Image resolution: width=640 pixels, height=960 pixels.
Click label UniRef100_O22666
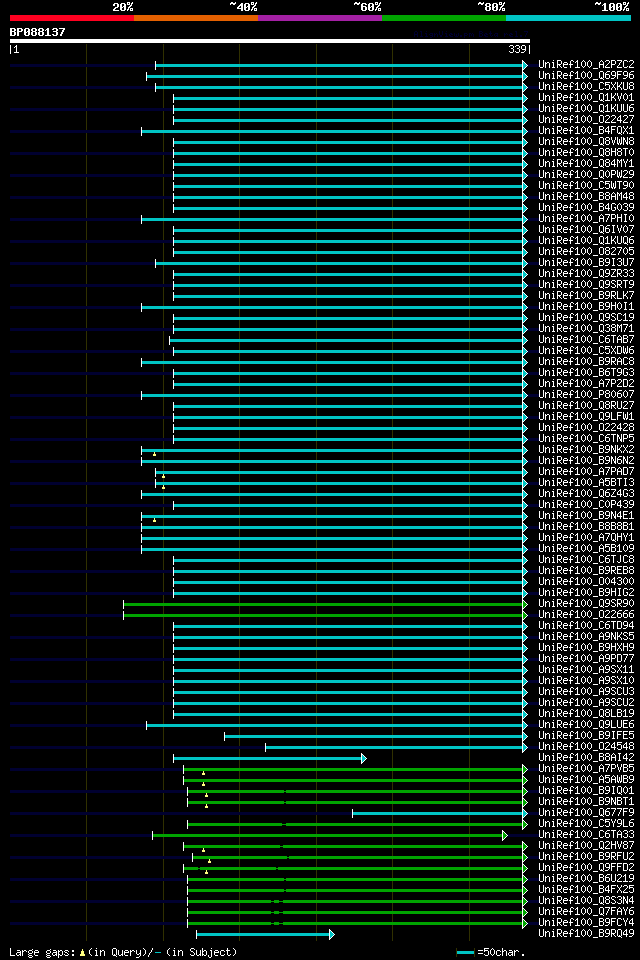[x=586, y=615]
